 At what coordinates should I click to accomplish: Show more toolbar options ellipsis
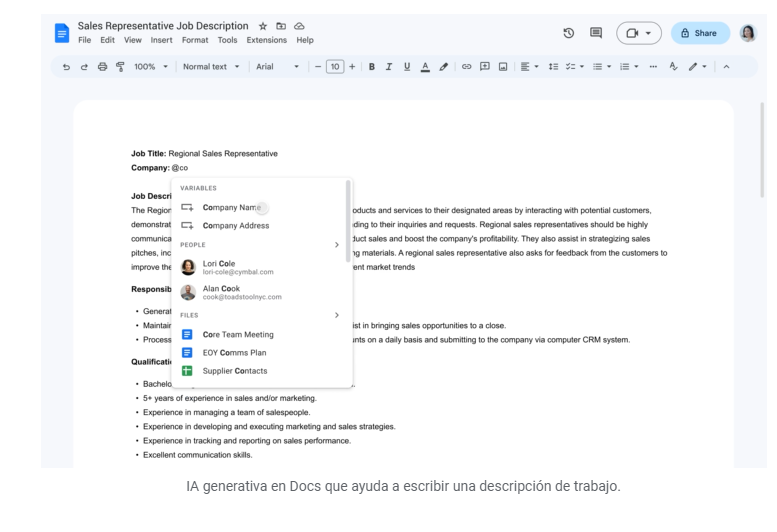[x=653, y=67]
